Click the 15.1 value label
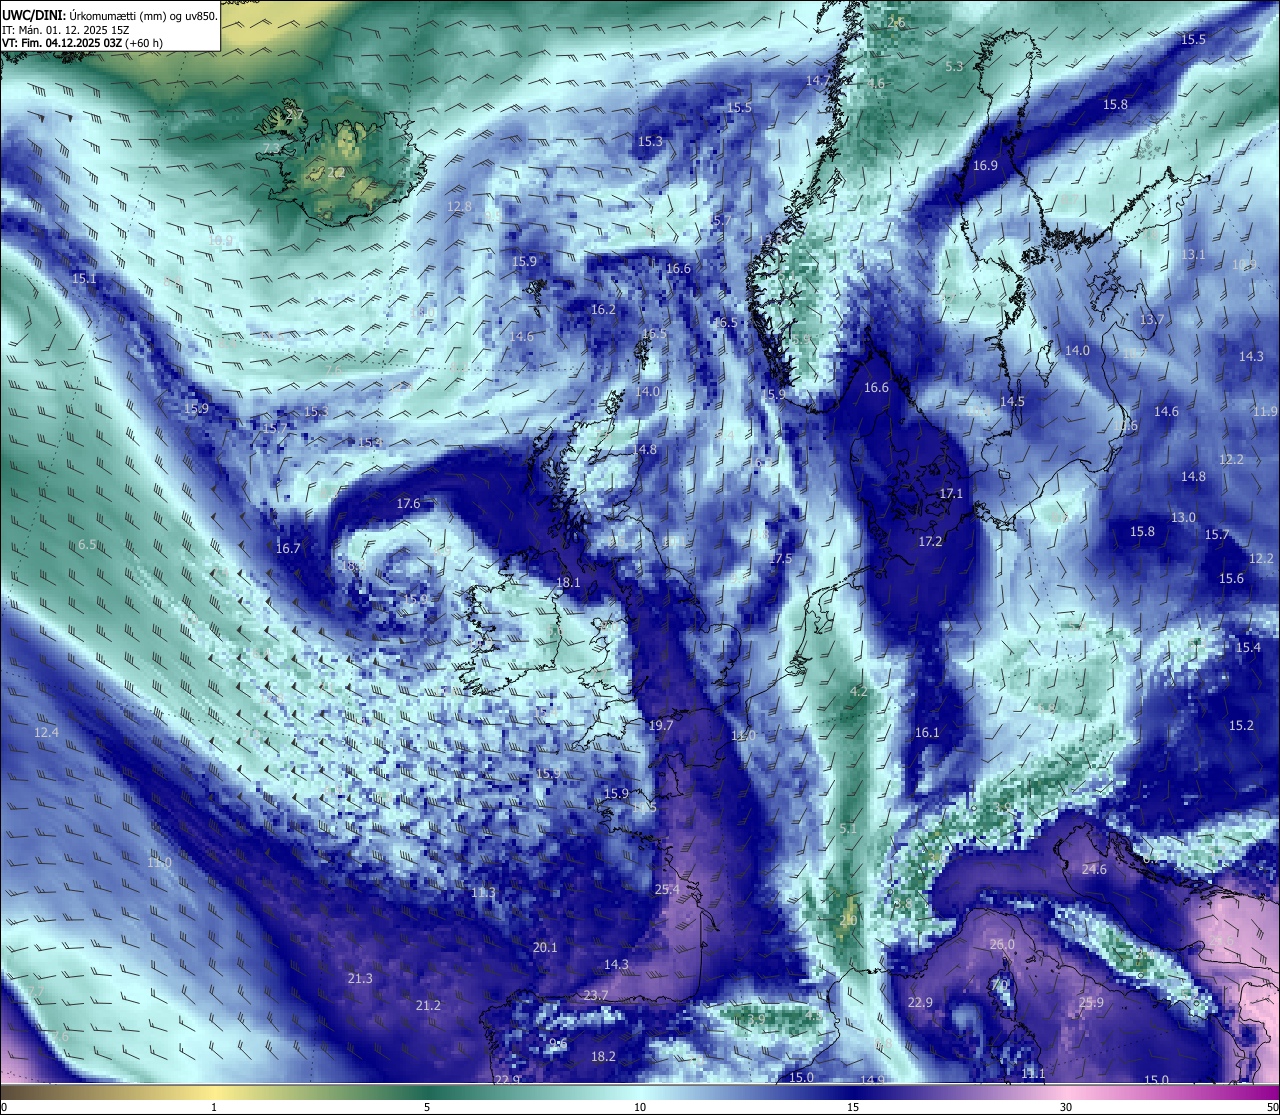 coord(84,278)
